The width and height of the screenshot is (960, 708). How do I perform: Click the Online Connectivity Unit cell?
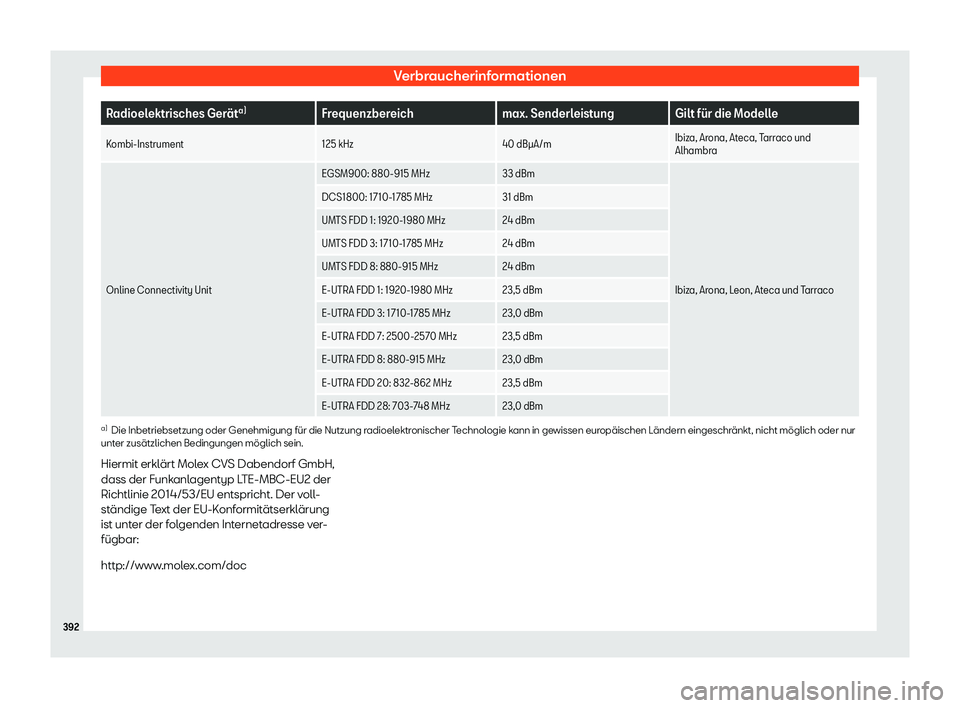208,290
